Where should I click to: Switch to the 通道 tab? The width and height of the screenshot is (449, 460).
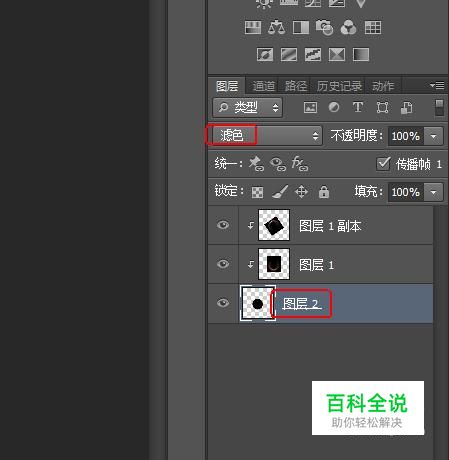click(x=263, y=86)
